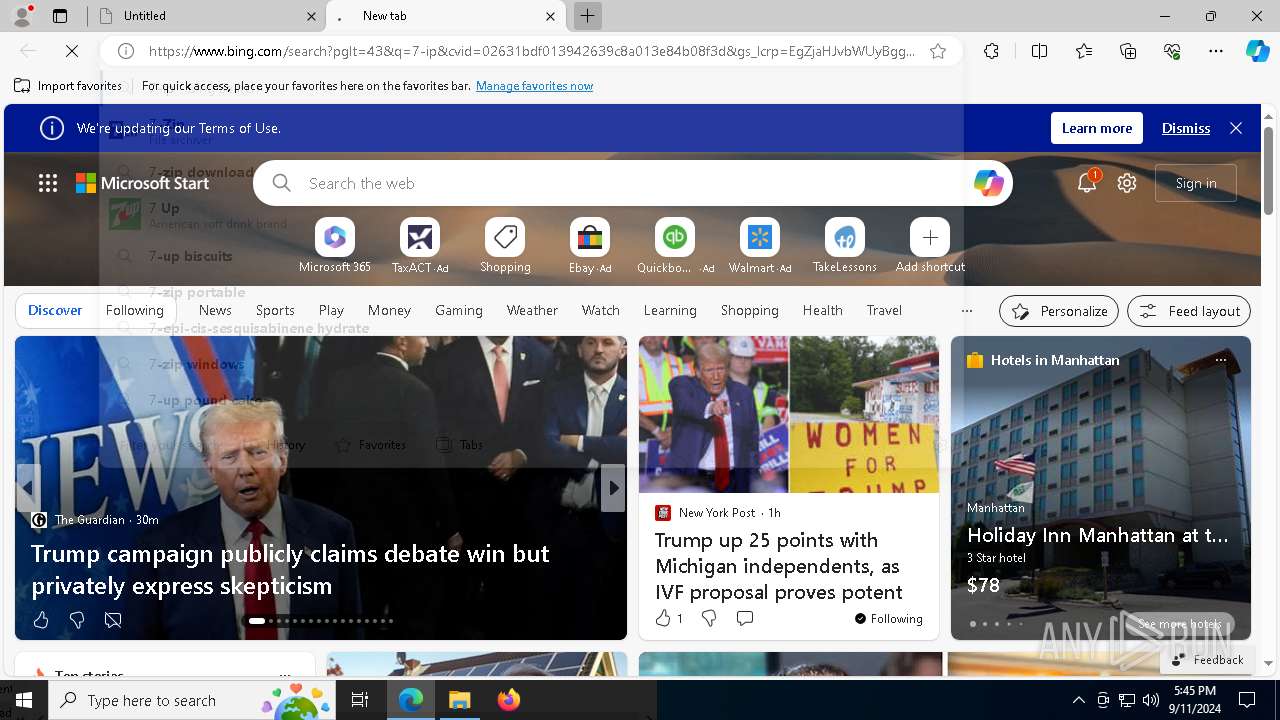Add this page to favorites star
Image resolution: width=1280 pixels, height=720 pixels.
click(x=938, y=51)
